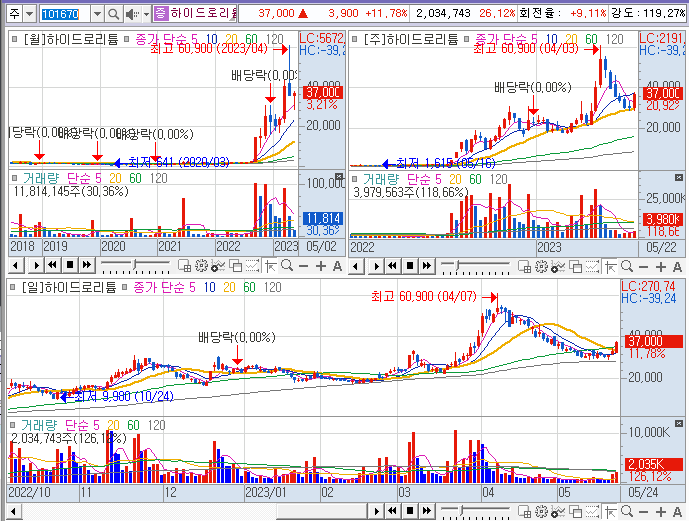The image size is (689, 521).
Task: Click the A auto-fit button in the monthly toolbar
Action: tap(337, 266)
